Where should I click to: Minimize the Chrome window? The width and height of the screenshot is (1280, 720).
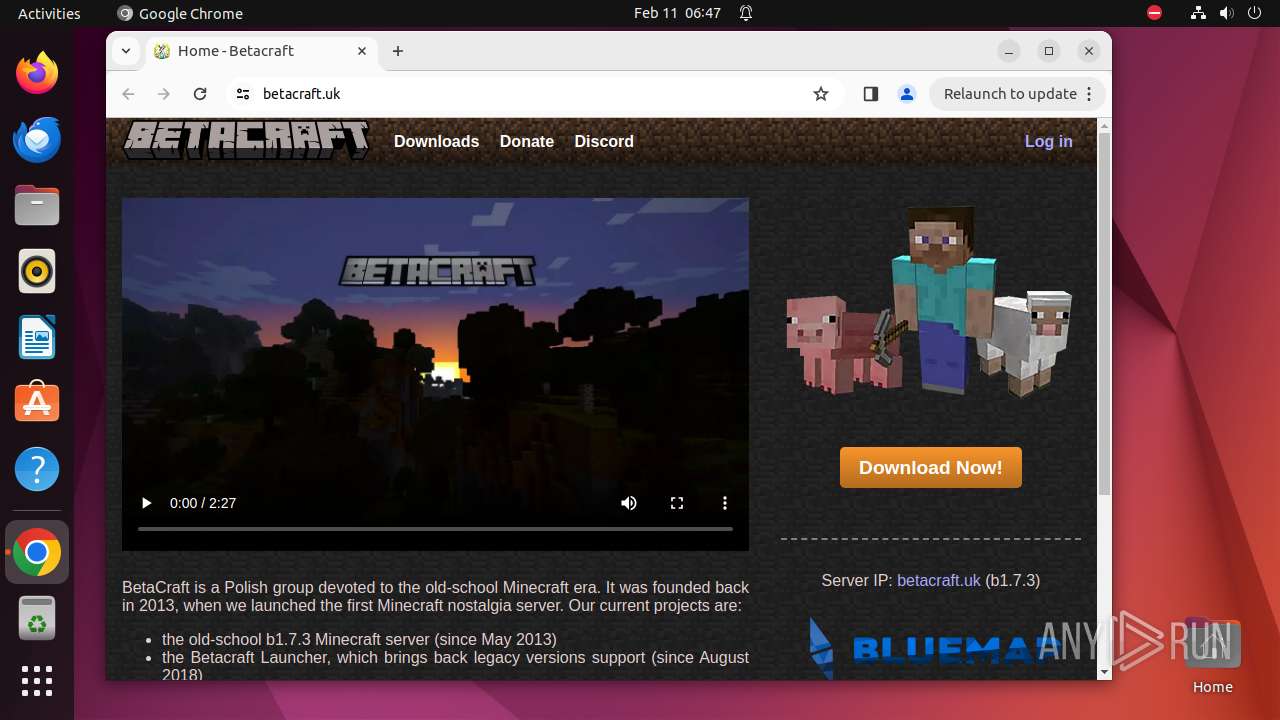[1009, 51]
